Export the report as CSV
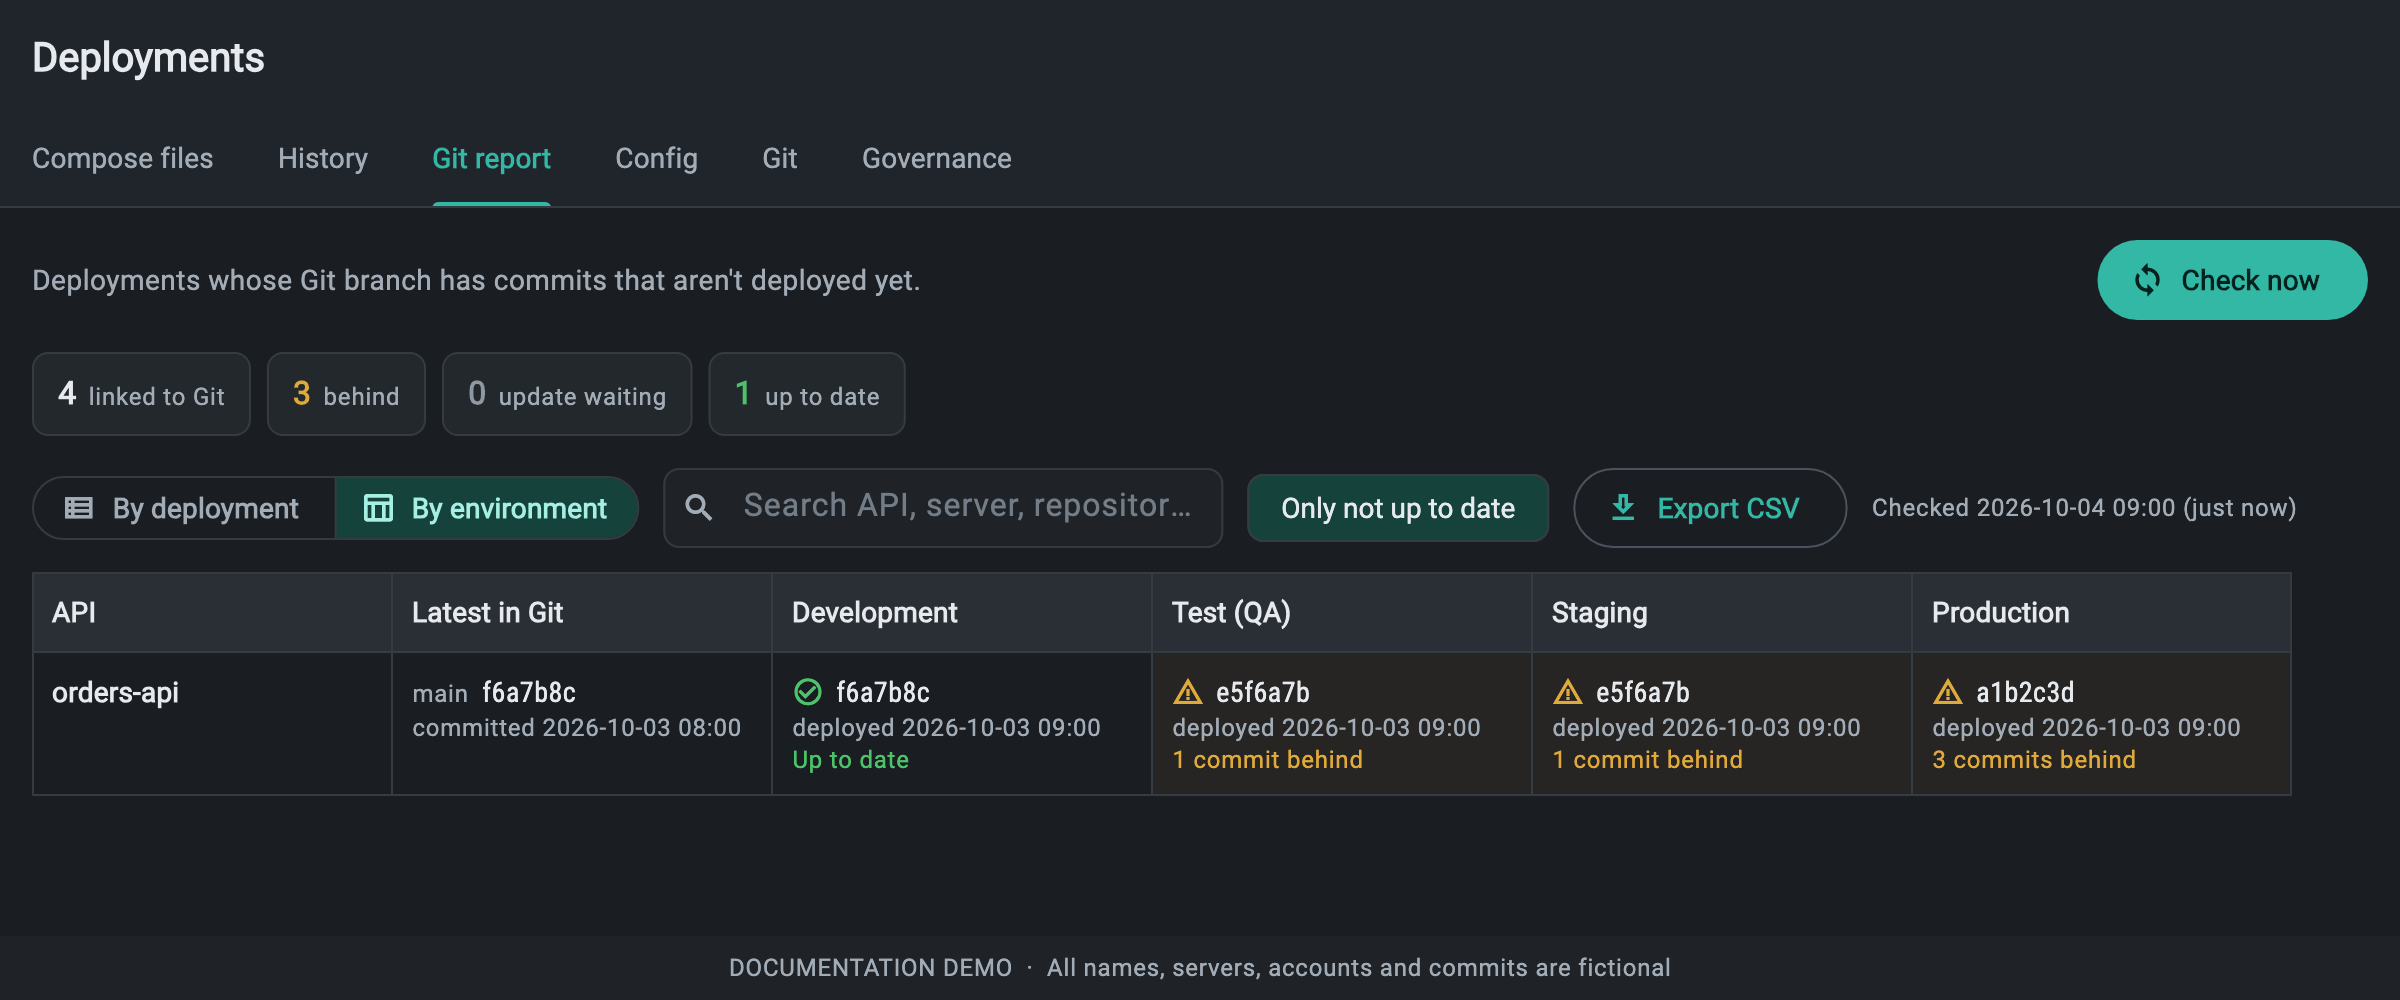 coord(1709,508)
